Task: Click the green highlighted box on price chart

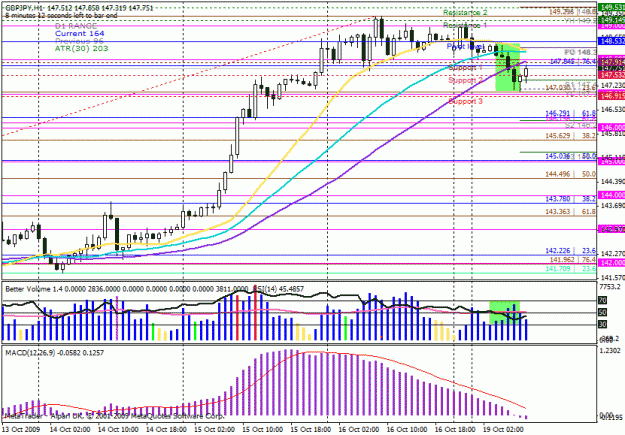Action: (508, 67)
